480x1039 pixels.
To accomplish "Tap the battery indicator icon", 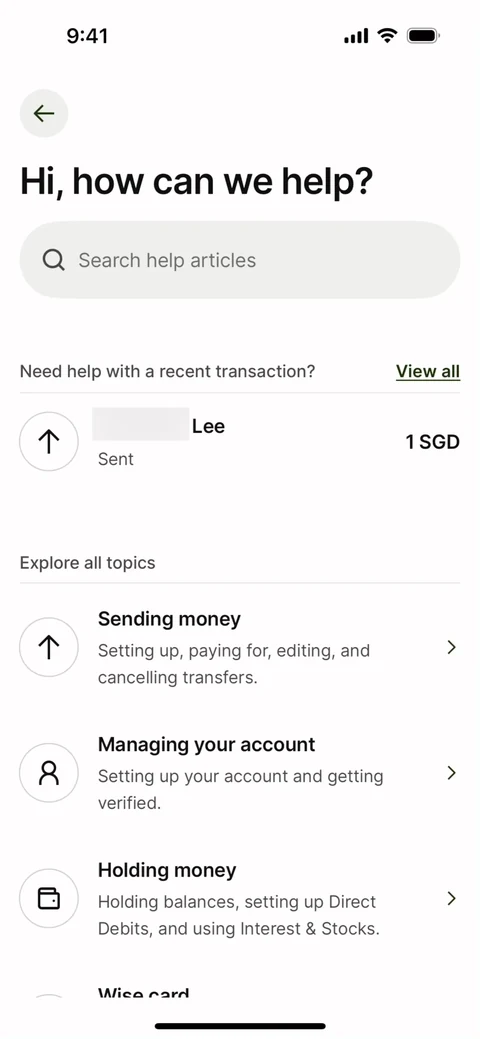I will (424, 36).
